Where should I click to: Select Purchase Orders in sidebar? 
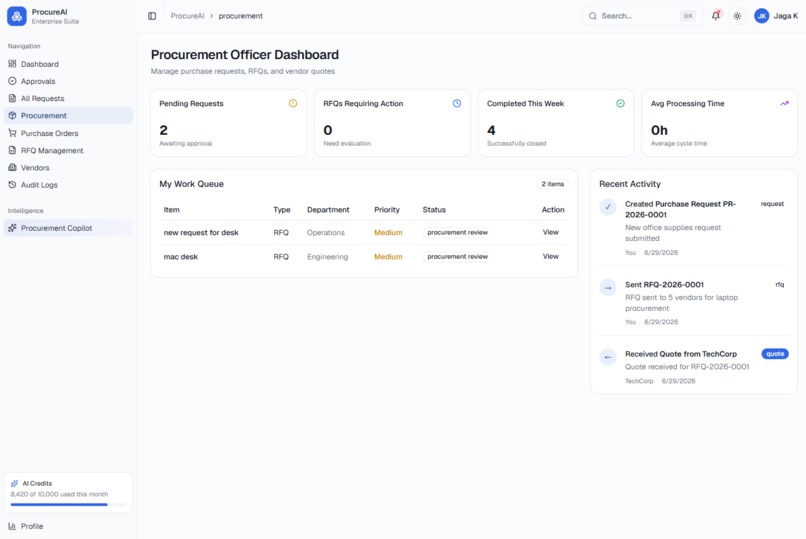(x=68, y=133)
